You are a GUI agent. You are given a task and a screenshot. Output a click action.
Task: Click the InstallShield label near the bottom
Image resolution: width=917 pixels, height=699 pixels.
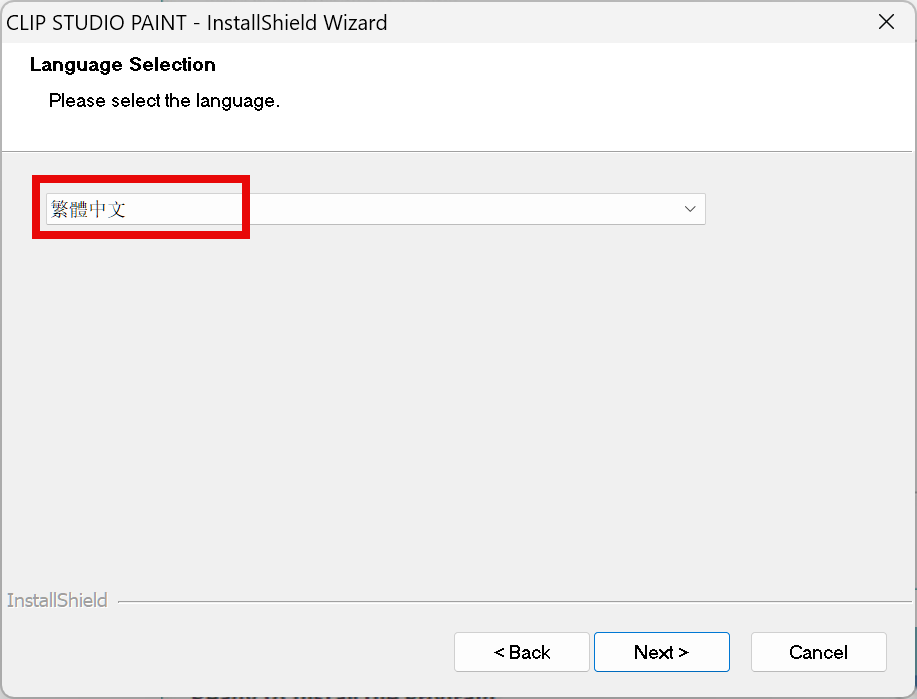(57, 601)
